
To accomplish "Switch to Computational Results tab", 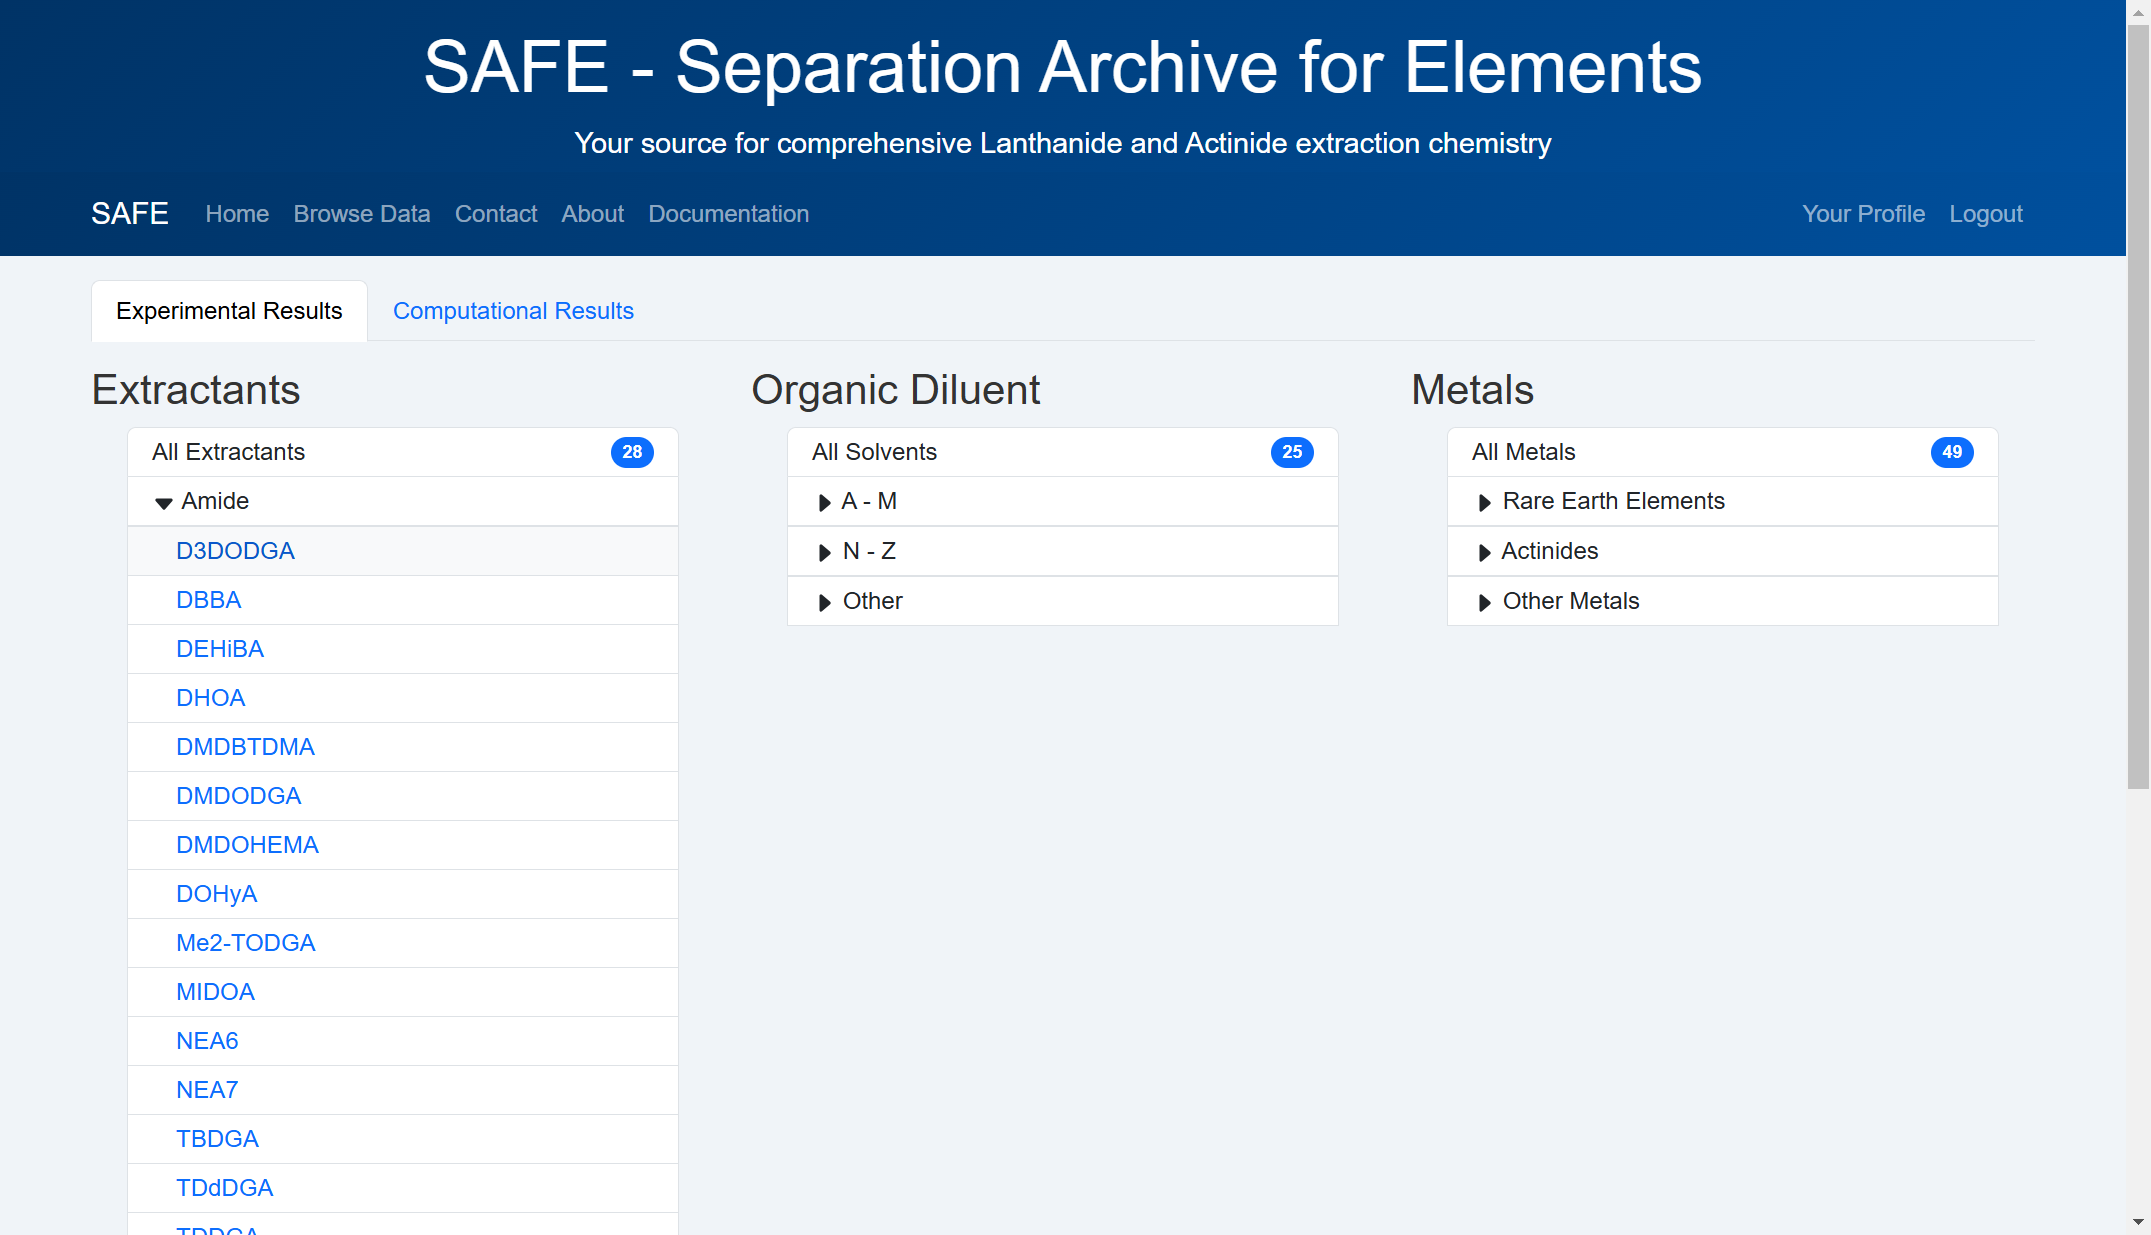I will (513, 311).
